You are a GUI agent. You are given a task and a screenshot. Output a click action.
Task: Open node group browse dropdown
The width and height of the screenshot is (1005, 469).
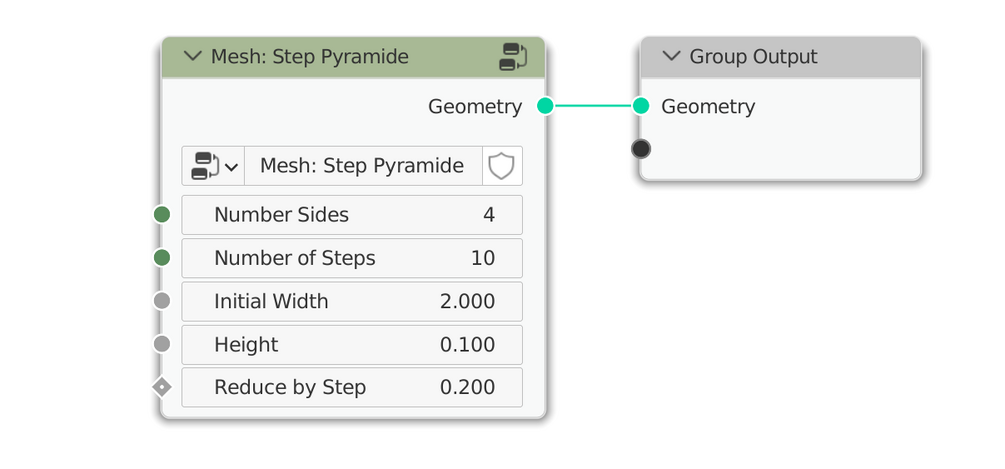click(x=214, y=166)
